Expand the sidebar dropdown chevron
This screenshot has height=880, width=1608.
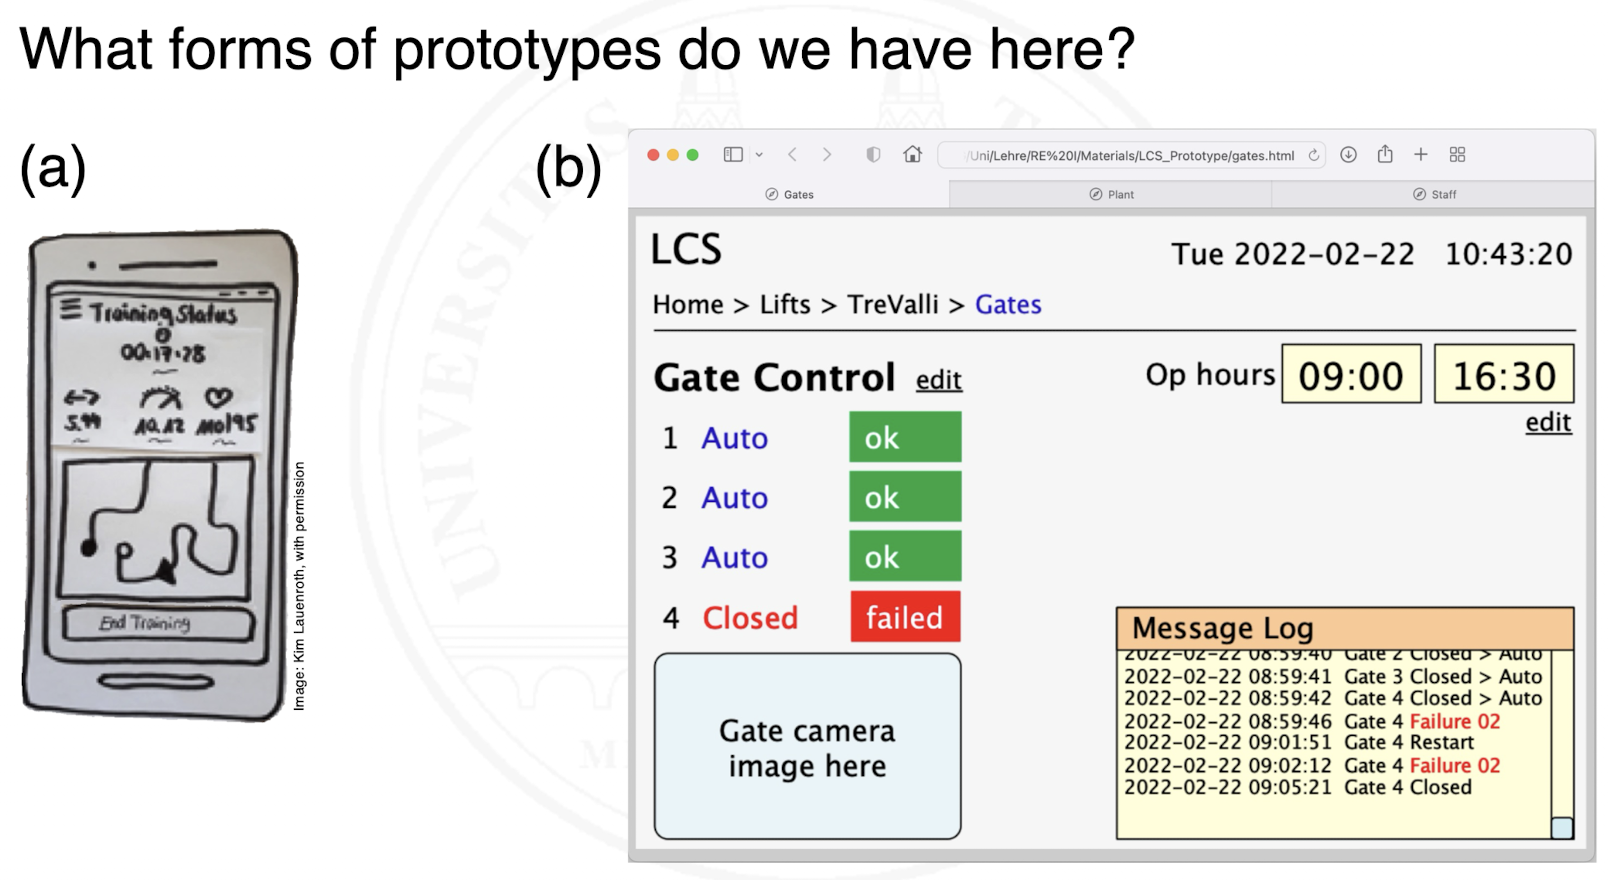(x=759, y=155)
